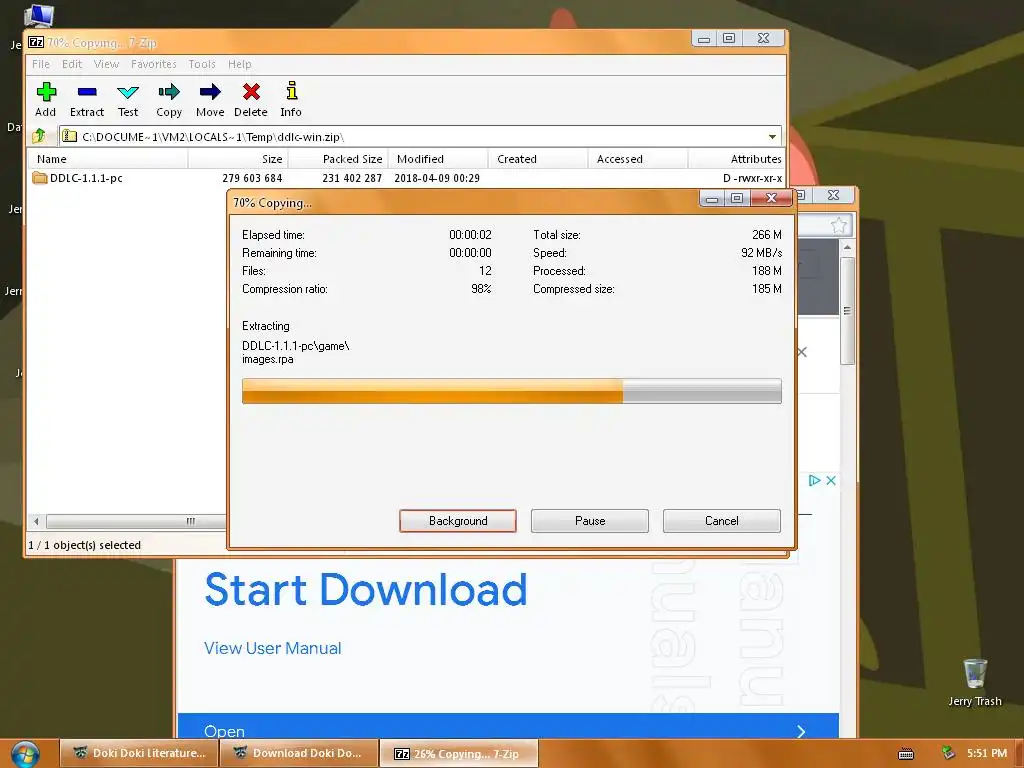Image resolution: width=1024 pixels, height=768 pixels.
Task: Click the Info toolbar icon
Action: (x=291, y=91)
